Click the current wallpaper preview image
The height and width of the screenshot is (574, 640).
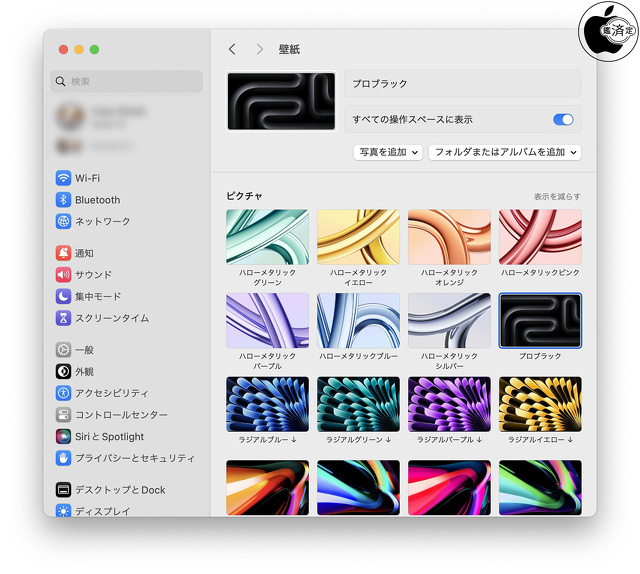tap(281, 101)
